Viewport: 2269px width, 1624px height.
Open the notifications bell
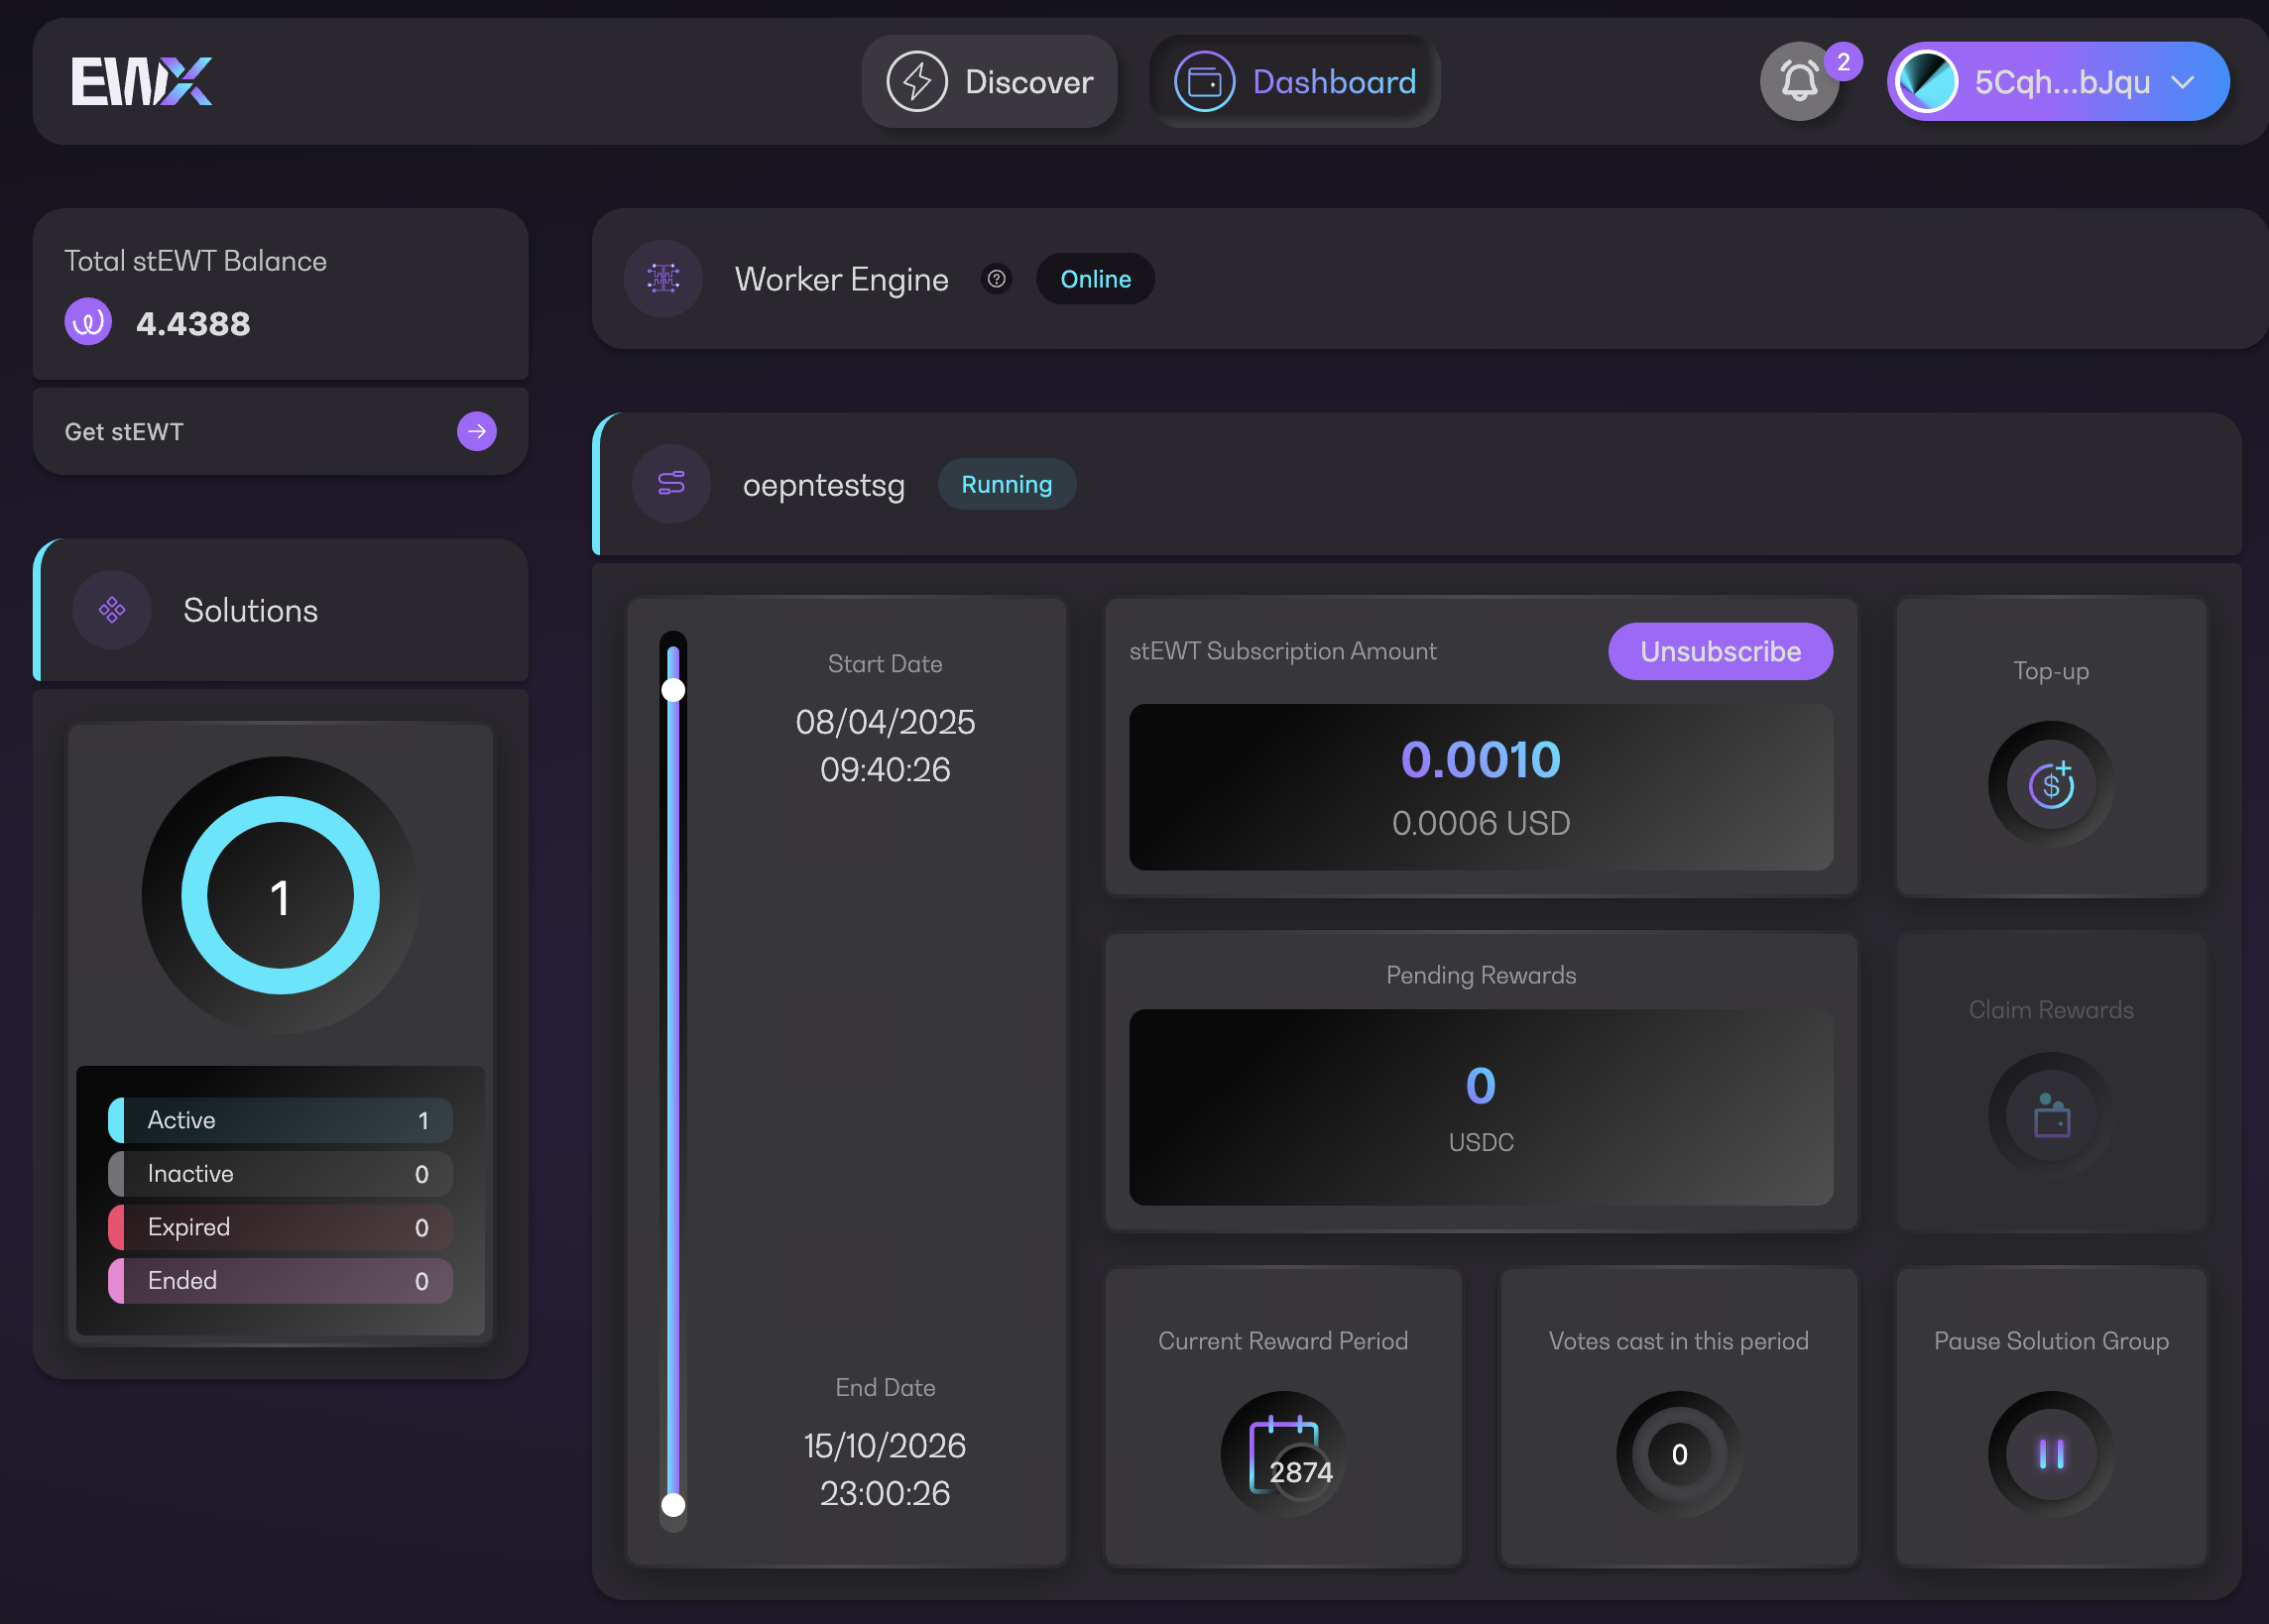[1799, 81]
